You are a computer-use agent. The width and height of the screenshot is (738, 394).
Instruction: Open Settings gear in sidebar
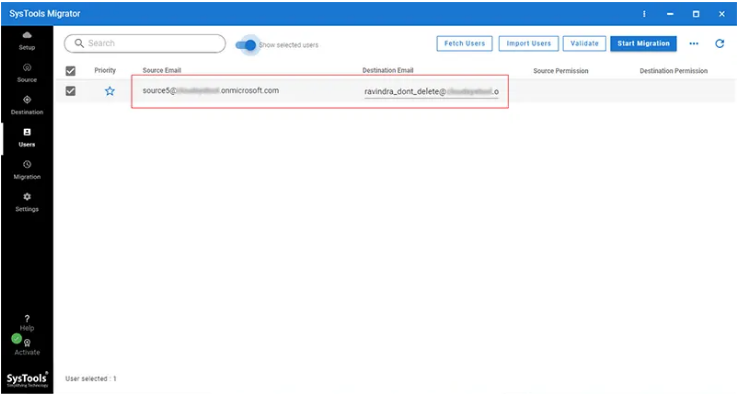pyautogui.click(x=27, y=197)
